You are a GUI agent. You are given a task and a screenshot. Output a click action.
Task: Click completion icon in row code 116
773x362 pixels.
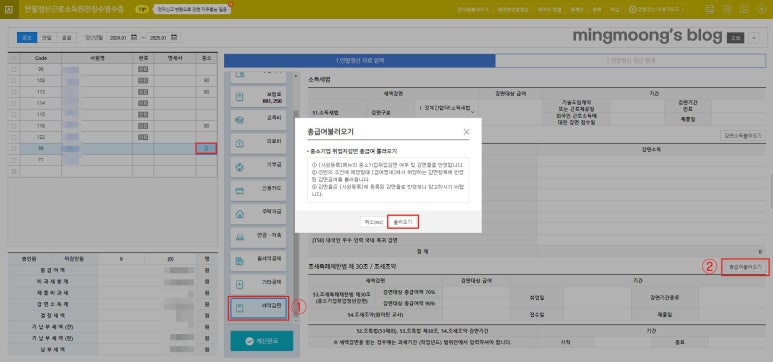coord(143,126)
